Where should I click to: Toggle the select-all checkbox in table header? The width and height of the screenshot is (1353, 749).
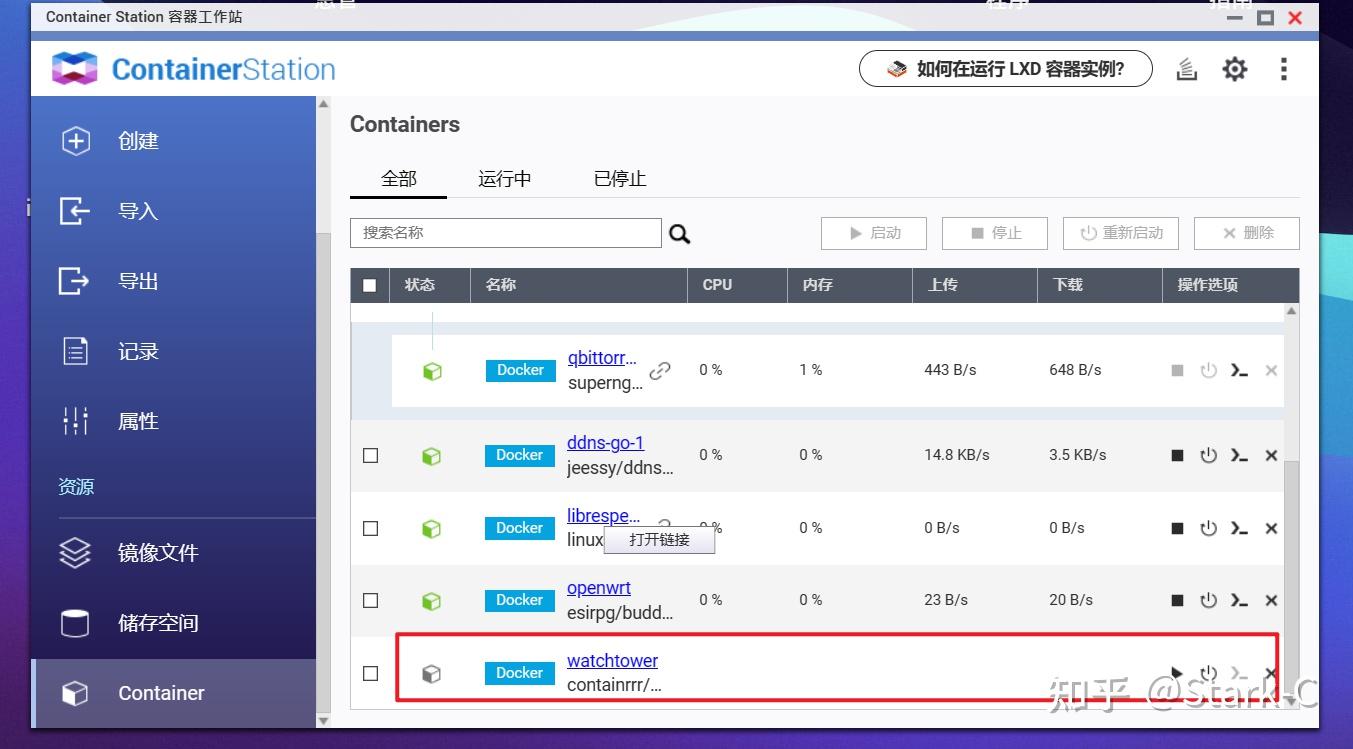370,285
